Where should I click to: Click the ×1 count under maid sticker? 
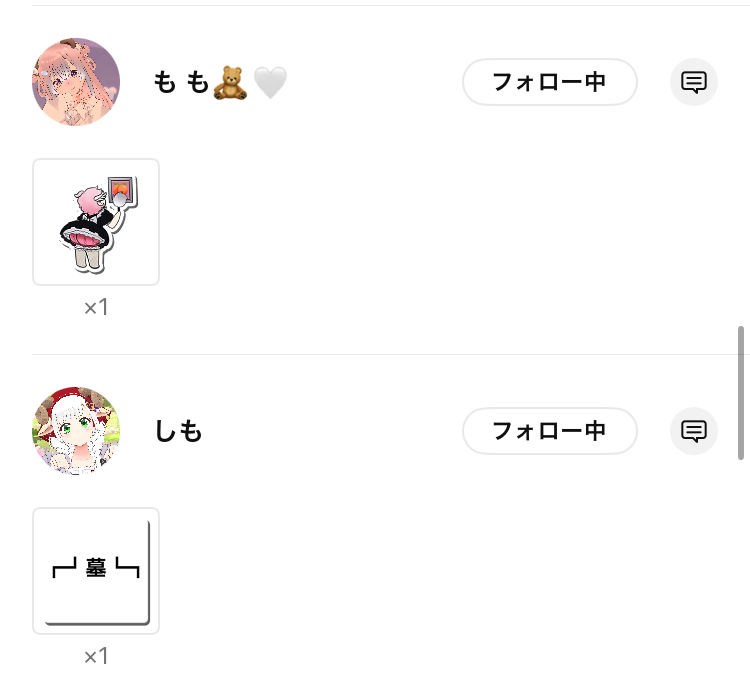point(96,307)
